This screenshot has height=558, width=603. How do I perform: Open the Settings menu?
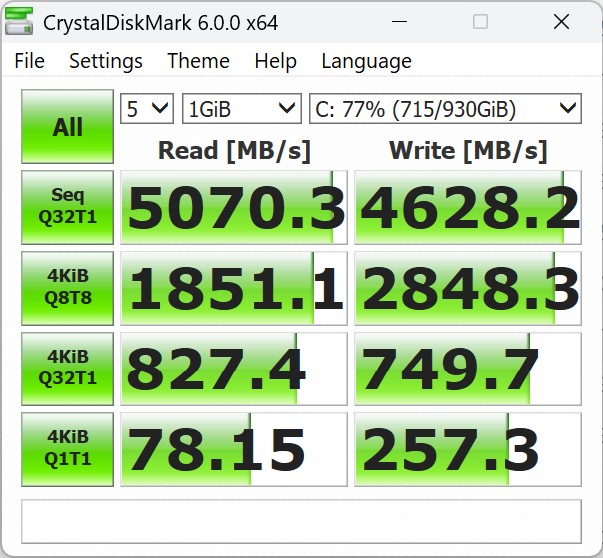tap(106, 61)
